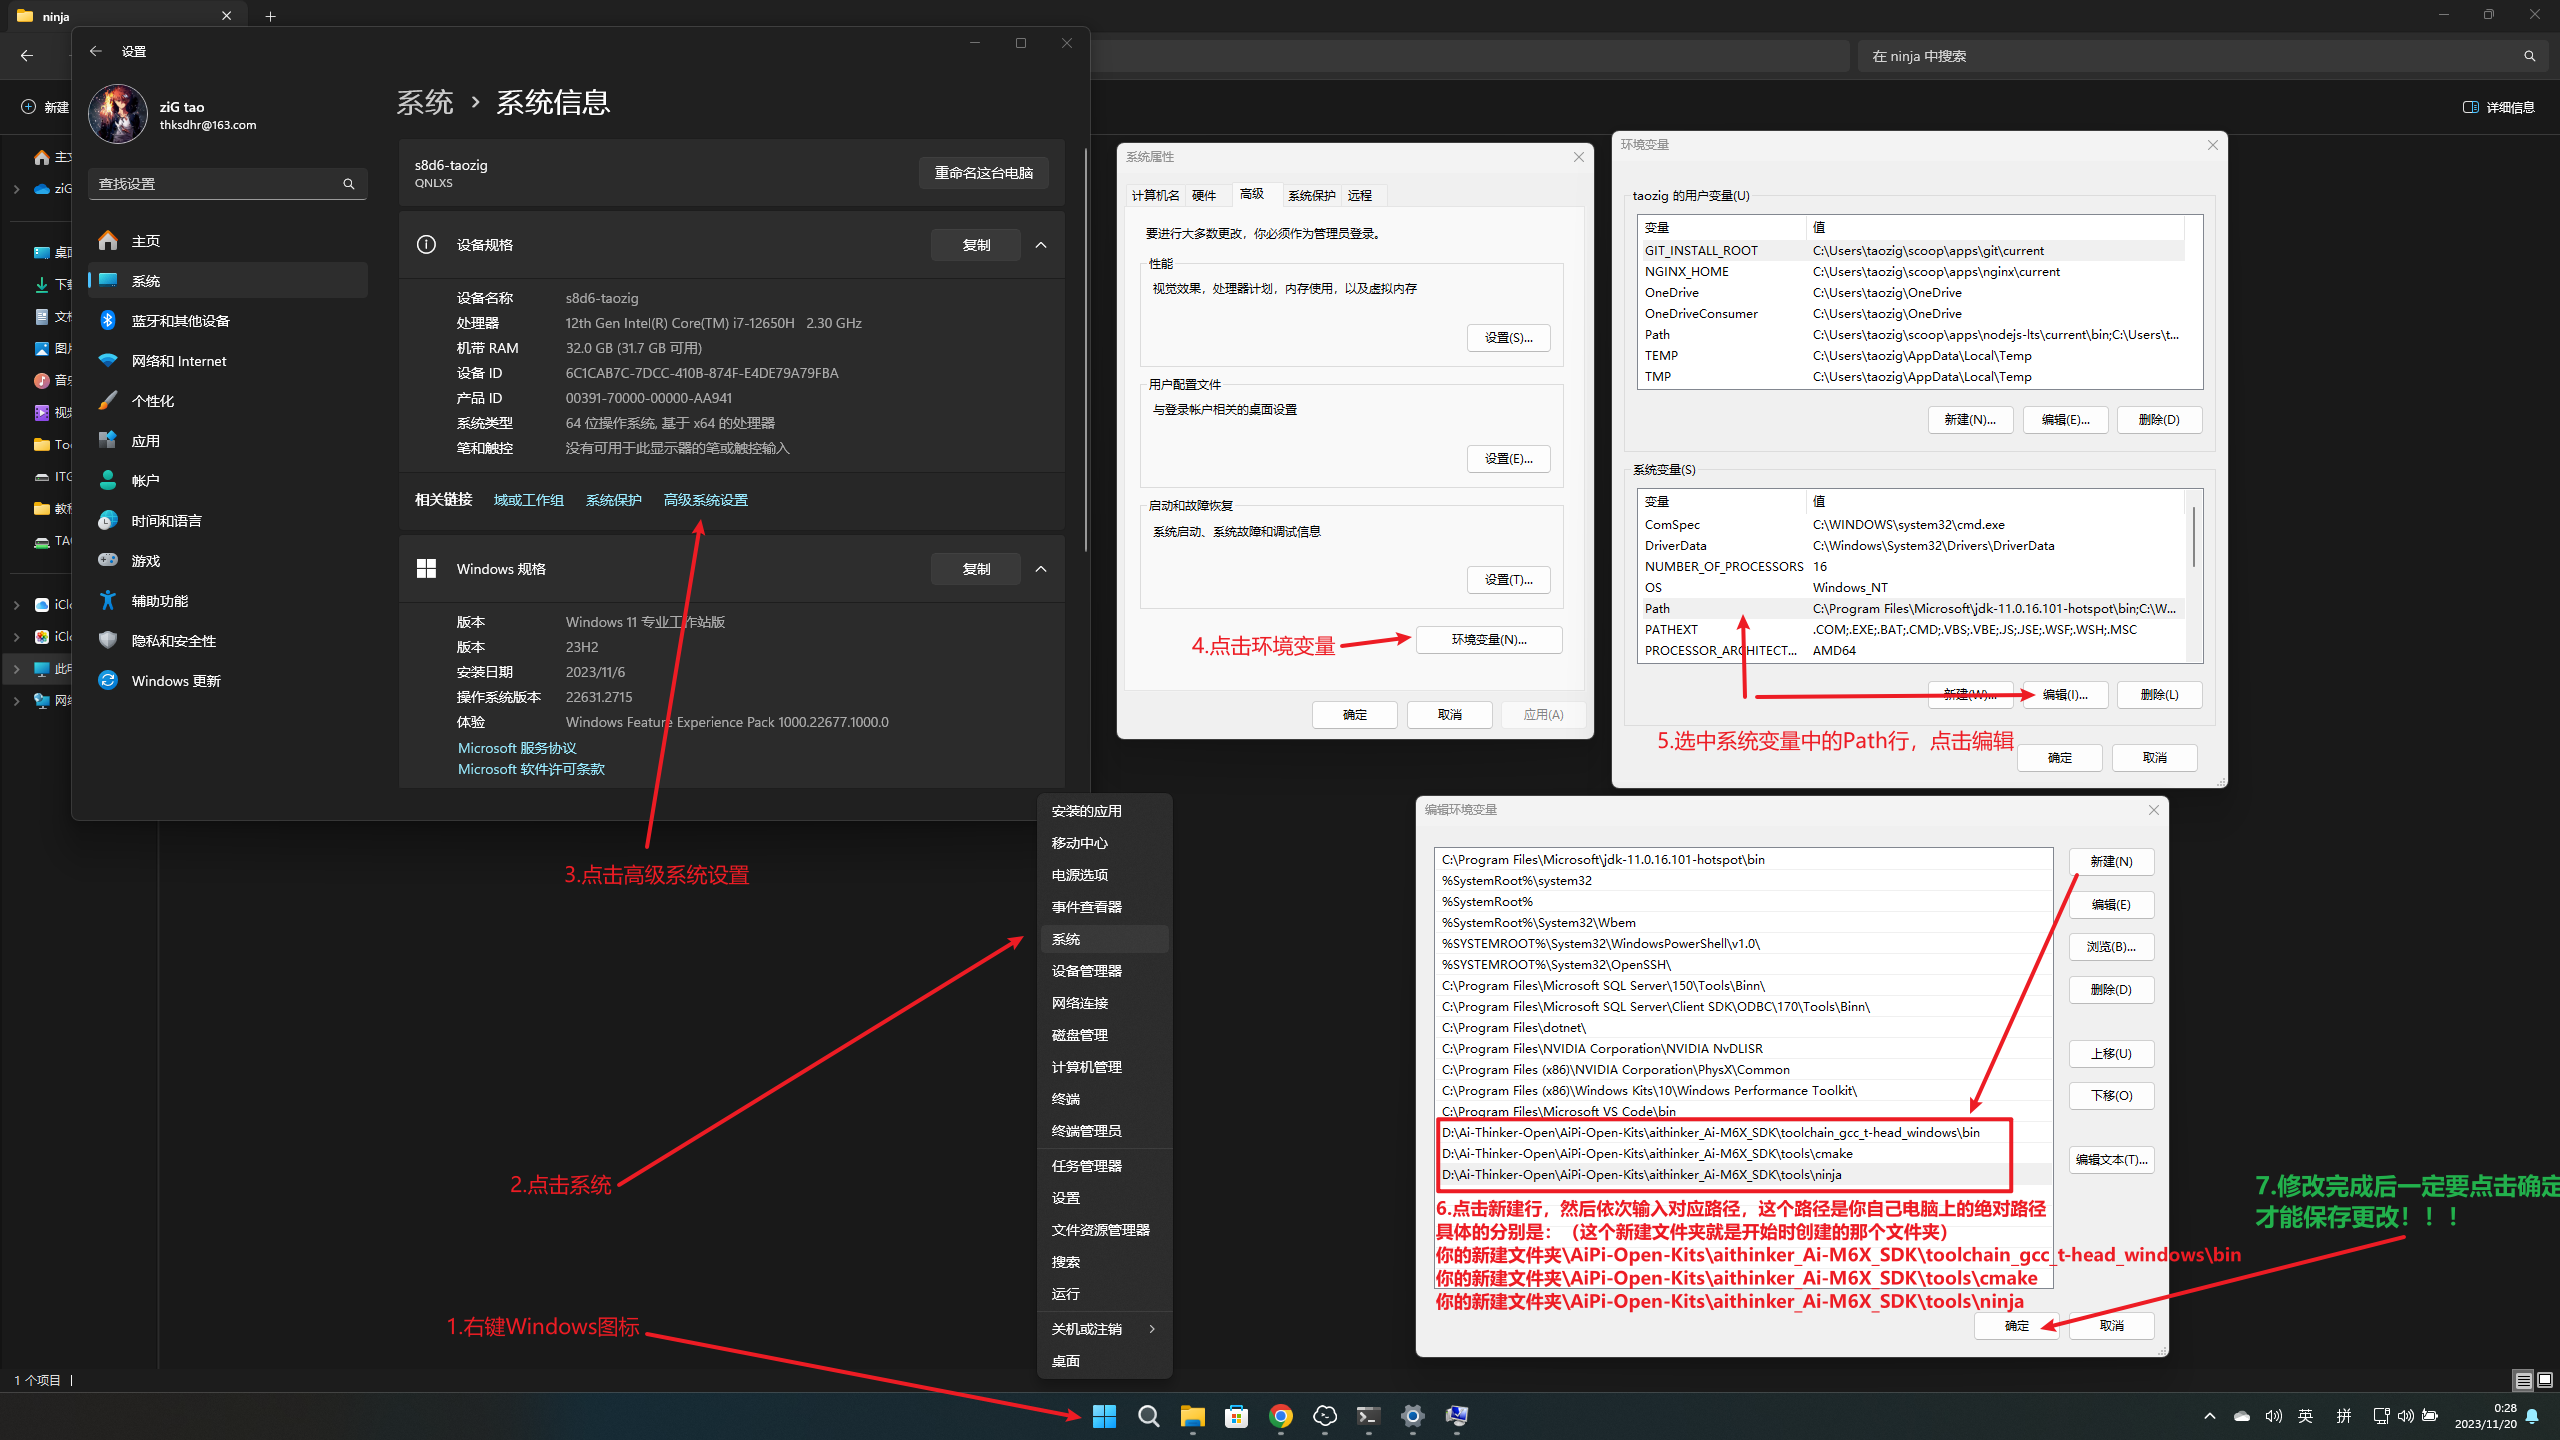Open the Apps icon in Settings
Image resolution: width=2560 pixels, height=1440 pixels.
pos(108,441)
